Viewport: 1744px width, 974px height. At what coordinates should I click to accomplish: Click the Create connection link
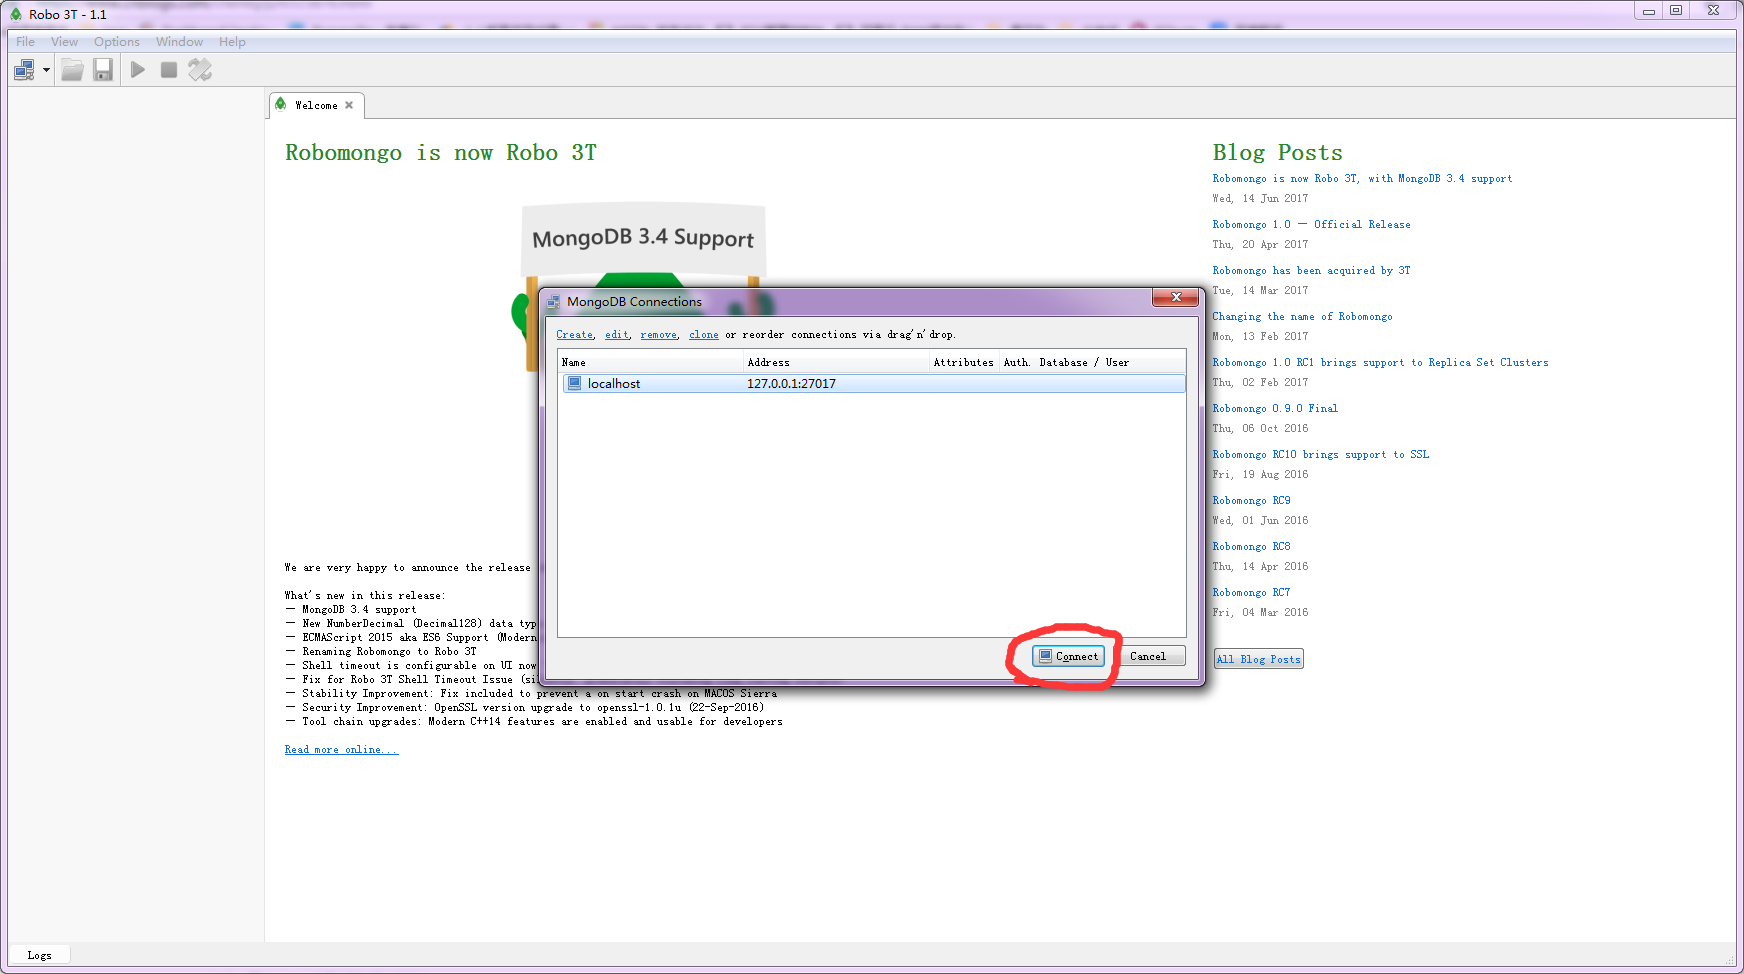[575, 335]
